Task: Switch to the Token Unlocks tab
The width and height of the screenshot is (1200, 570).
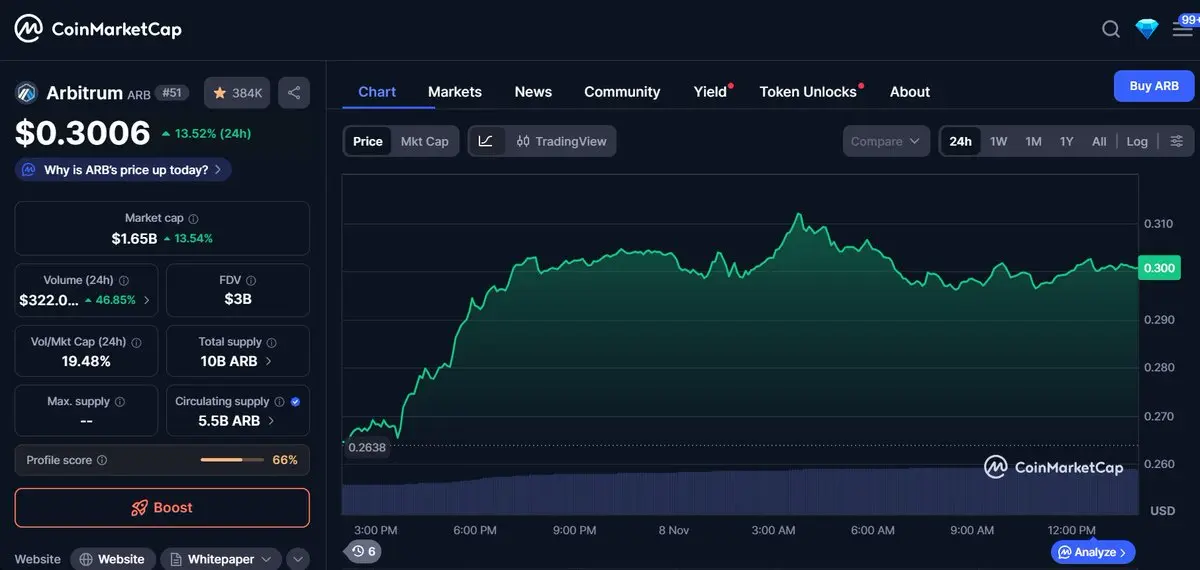Action: pos(809,91)
